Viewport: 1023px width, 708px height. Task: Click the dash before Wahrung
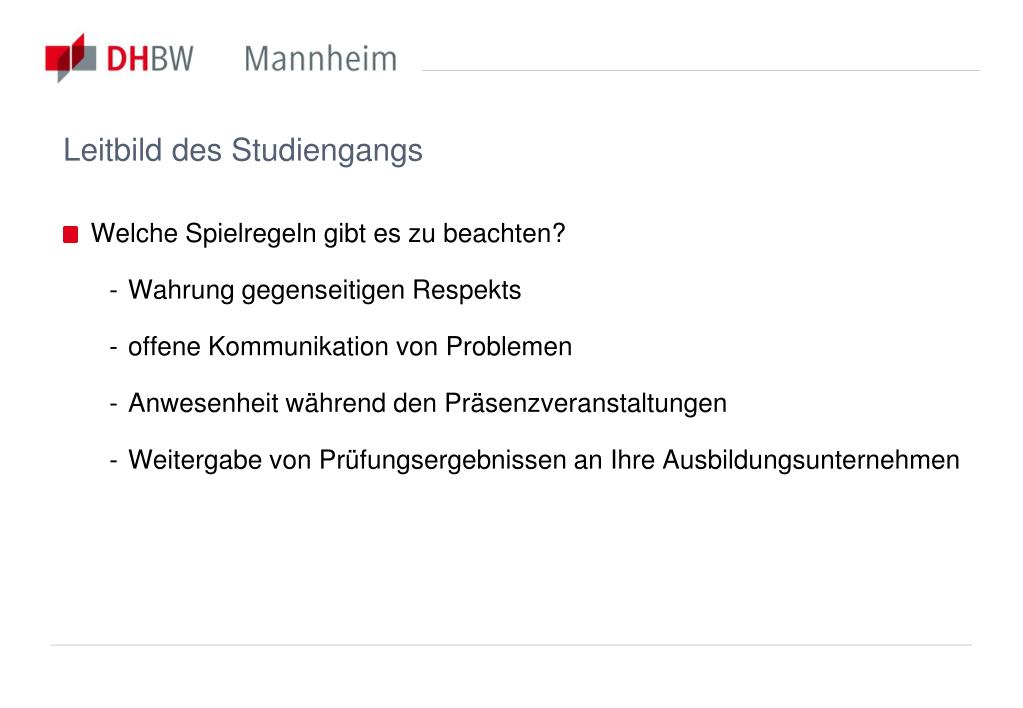[114, 292]
